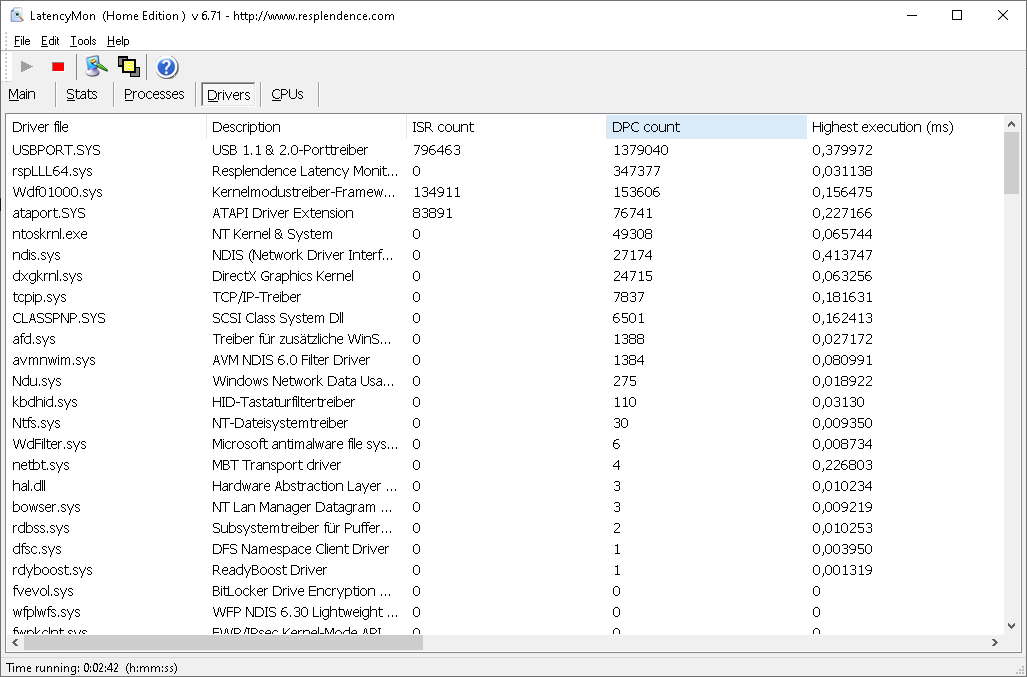Select the hal.dll driver row

point(504,486)
